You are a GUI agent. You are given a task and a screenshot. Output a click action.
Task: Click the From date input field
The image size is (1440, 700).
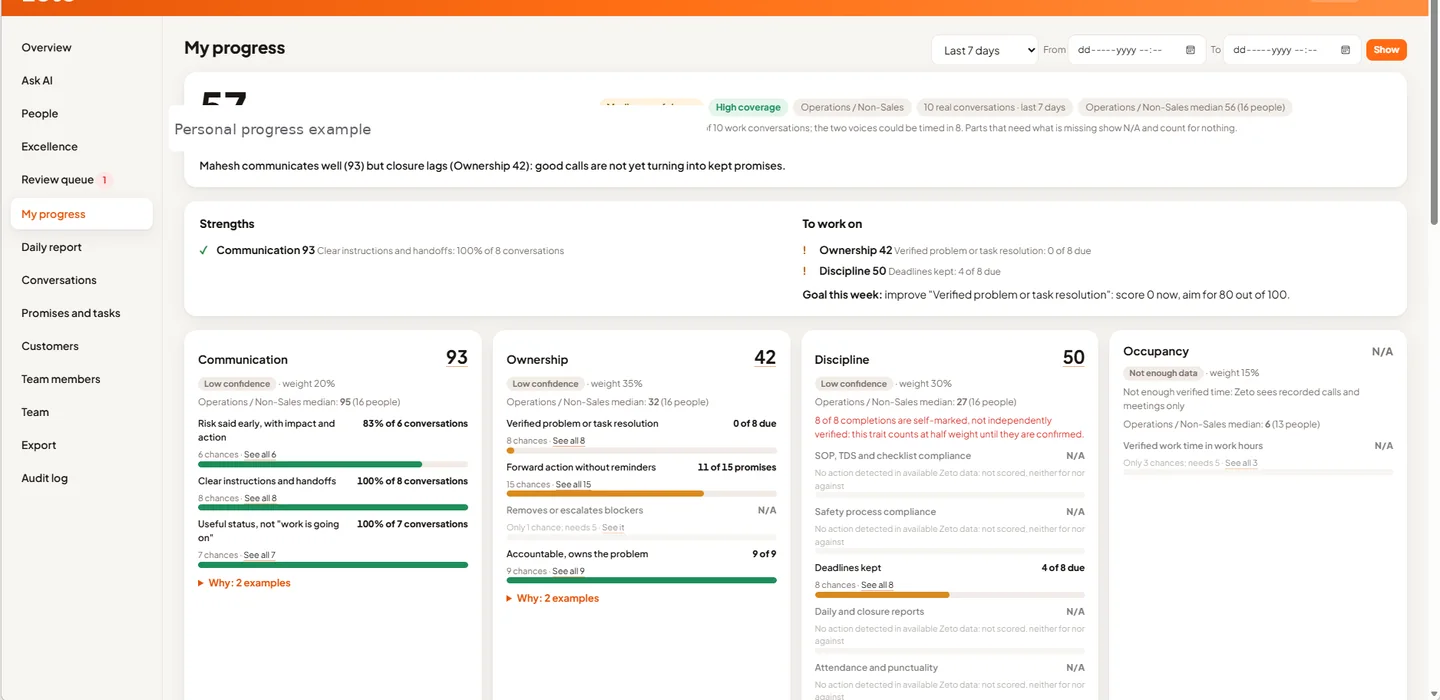click(x=1137, y=50)
